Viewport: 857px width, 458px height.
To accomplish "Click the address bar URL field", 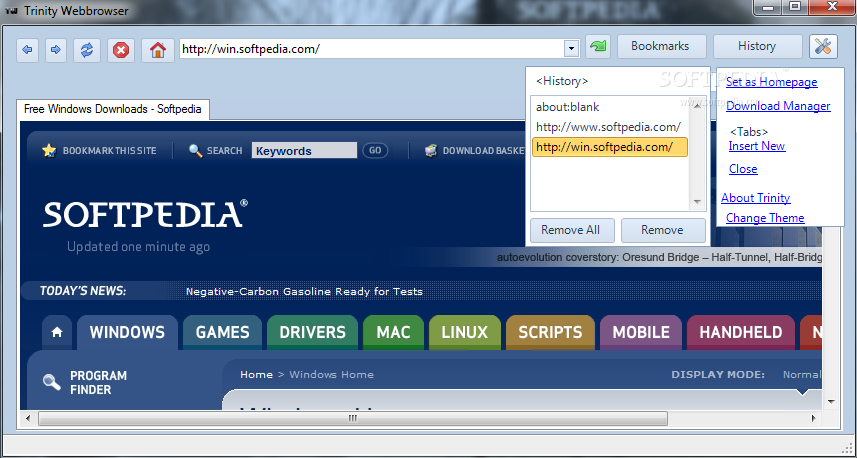I will [x=372, y=49].
